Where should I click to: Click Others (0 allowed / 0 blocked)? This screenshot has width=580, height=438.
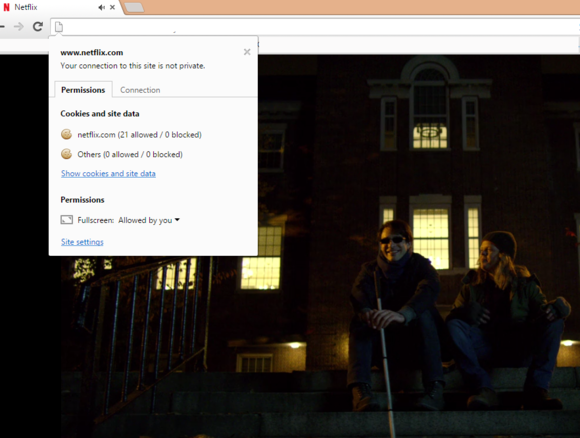[x=130, y=154]
